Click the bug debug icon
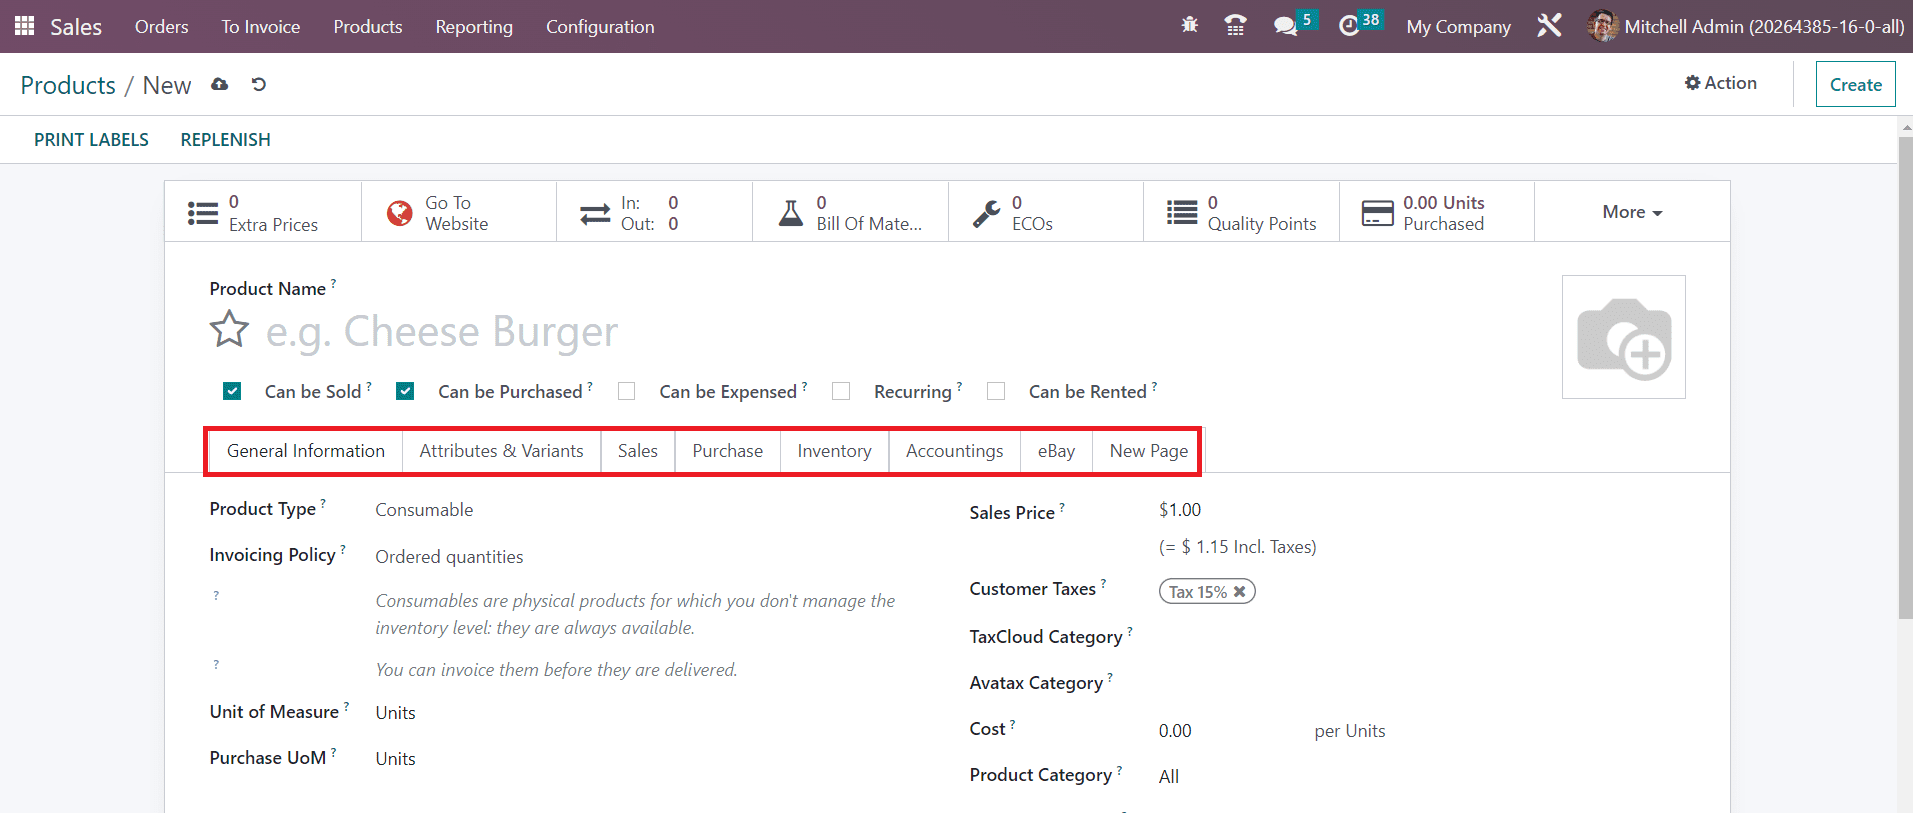Screen dimensions: 1913x813 (x=1189, y=26)
